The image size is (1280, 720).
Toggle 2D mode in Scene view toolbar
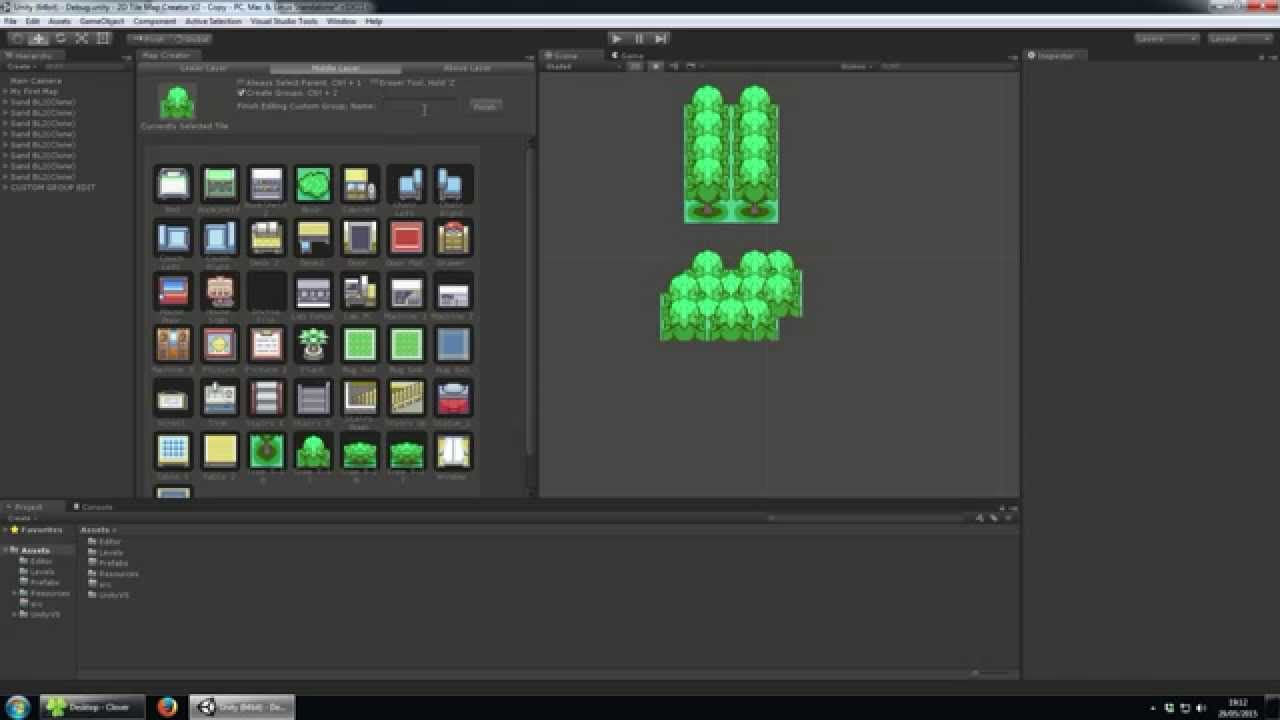pyautogui.click(x=635, y=66)
